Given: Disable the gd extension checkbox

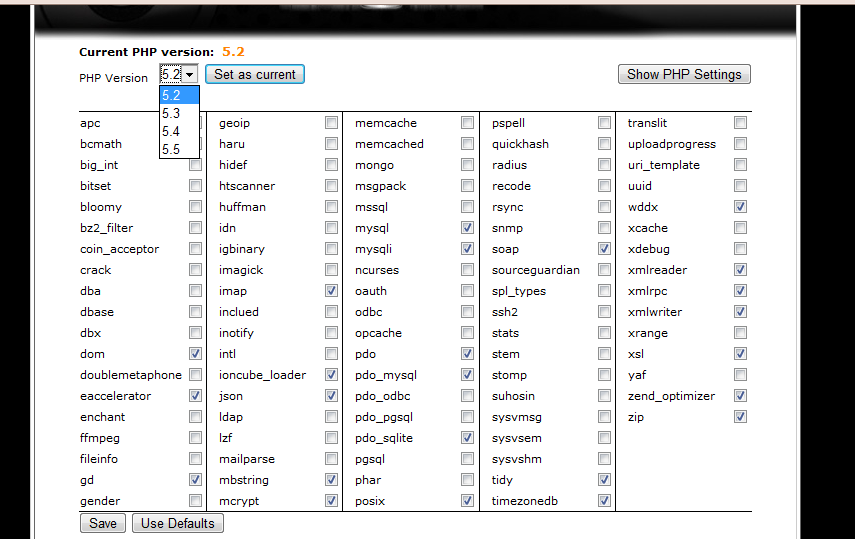Looking at the screenshot, I should [195, 480].
